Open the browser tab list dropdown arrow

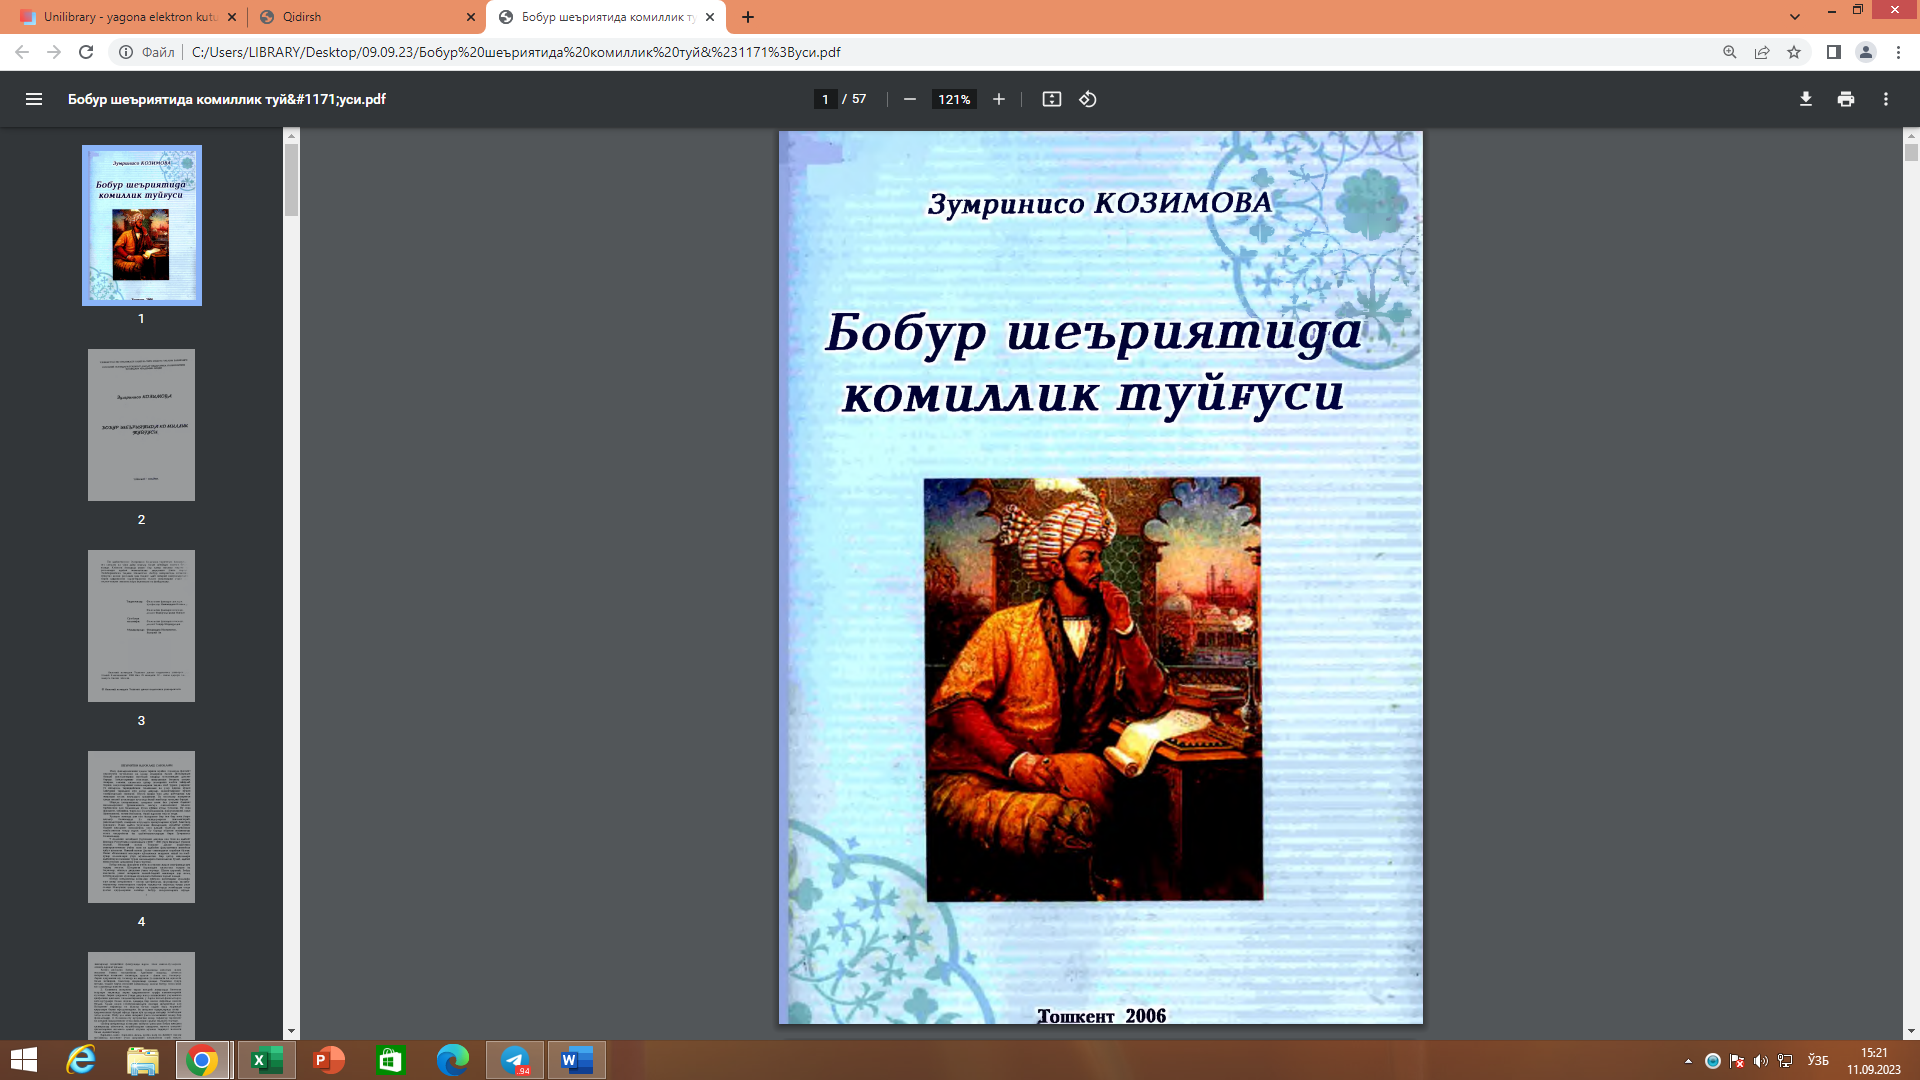(x=1793, y=17)
